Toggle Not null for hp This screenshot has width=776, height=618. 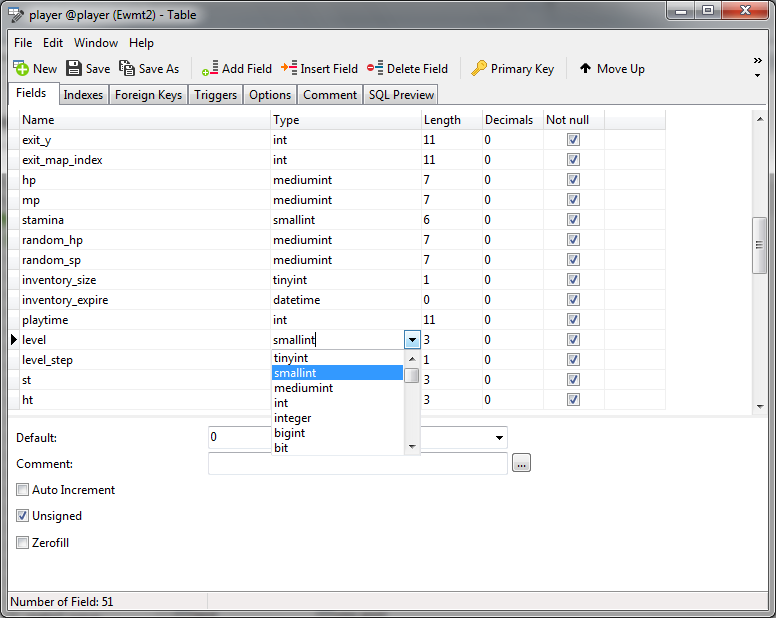click(x=573, y=180)
